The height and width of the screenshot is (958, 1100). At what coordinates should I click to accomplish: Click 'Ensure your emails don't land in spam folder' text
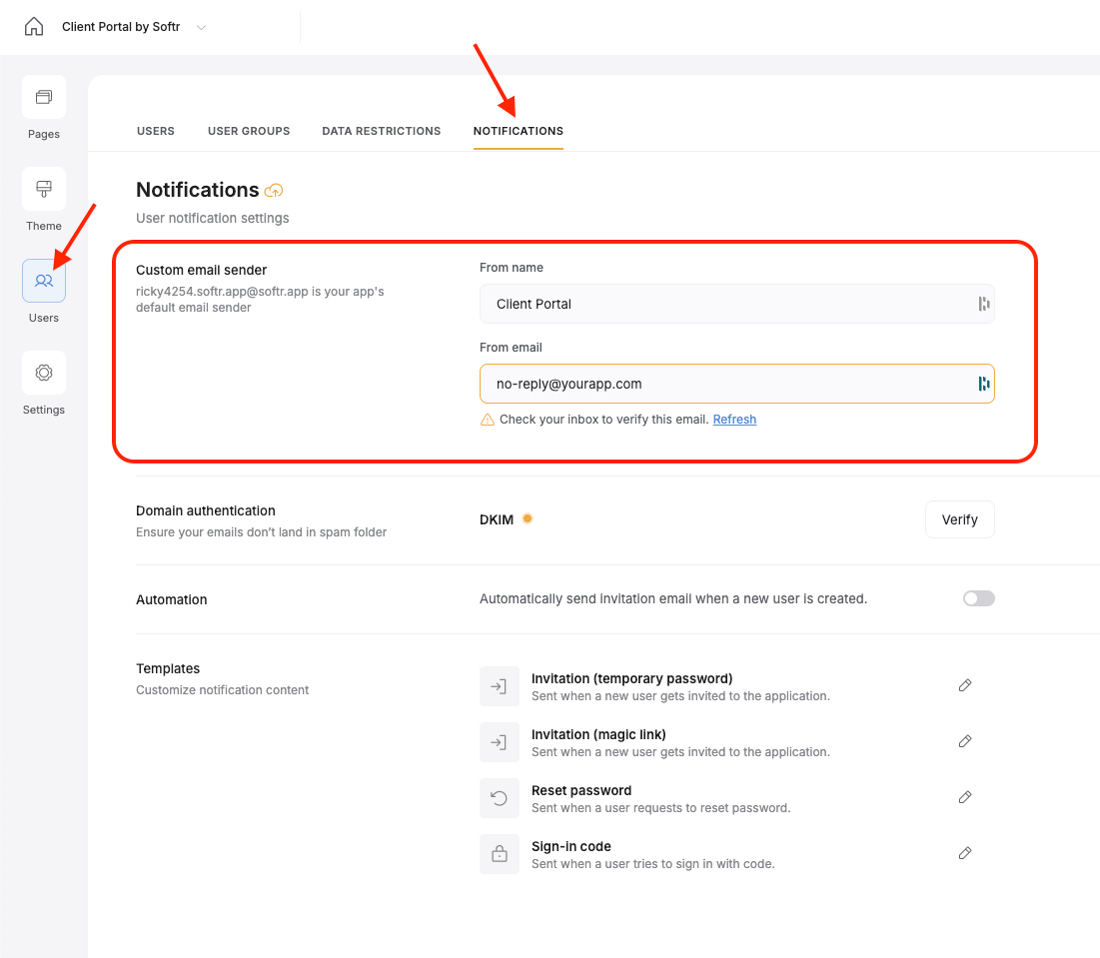(261, 532)
